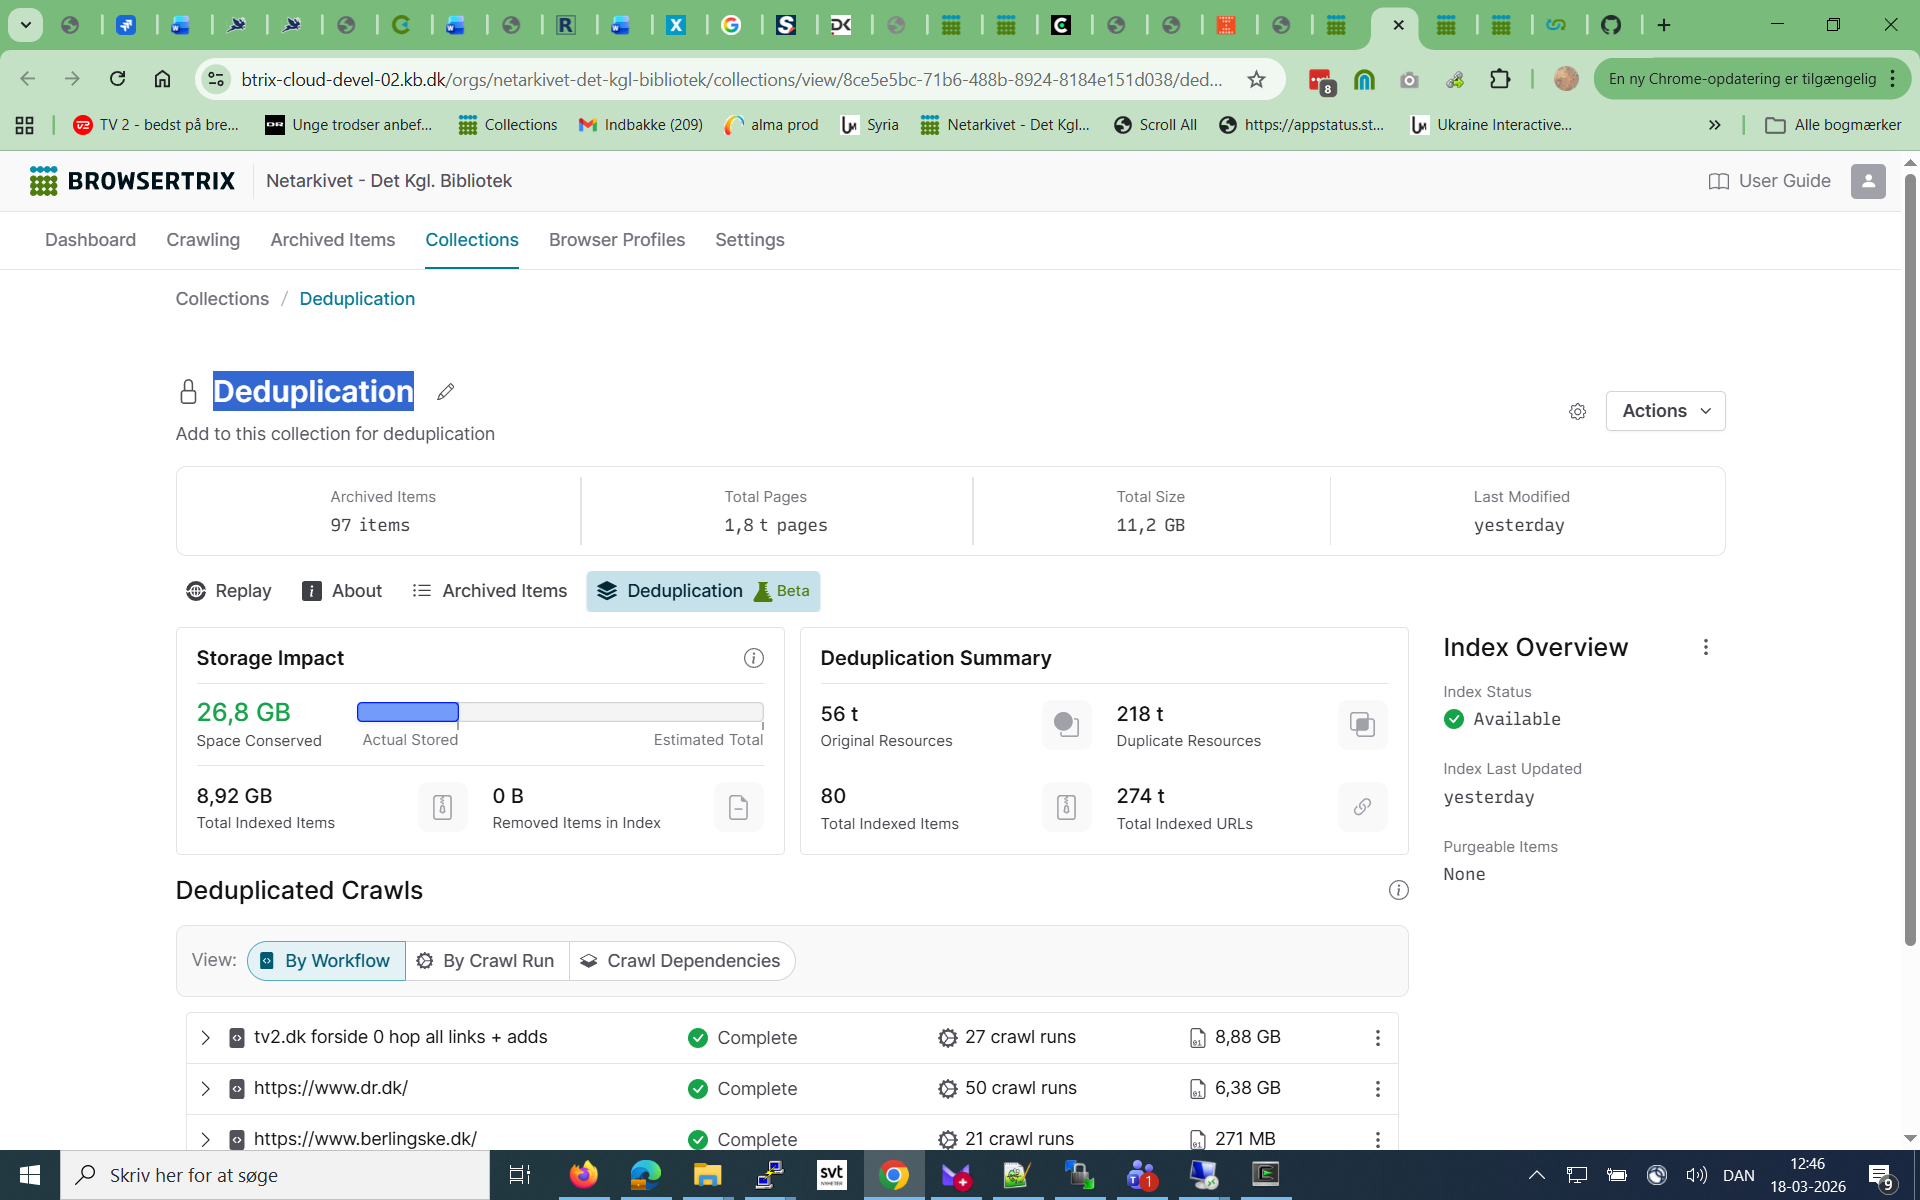
Task: Switch to the Replay tab
Action: pos(229,591)
